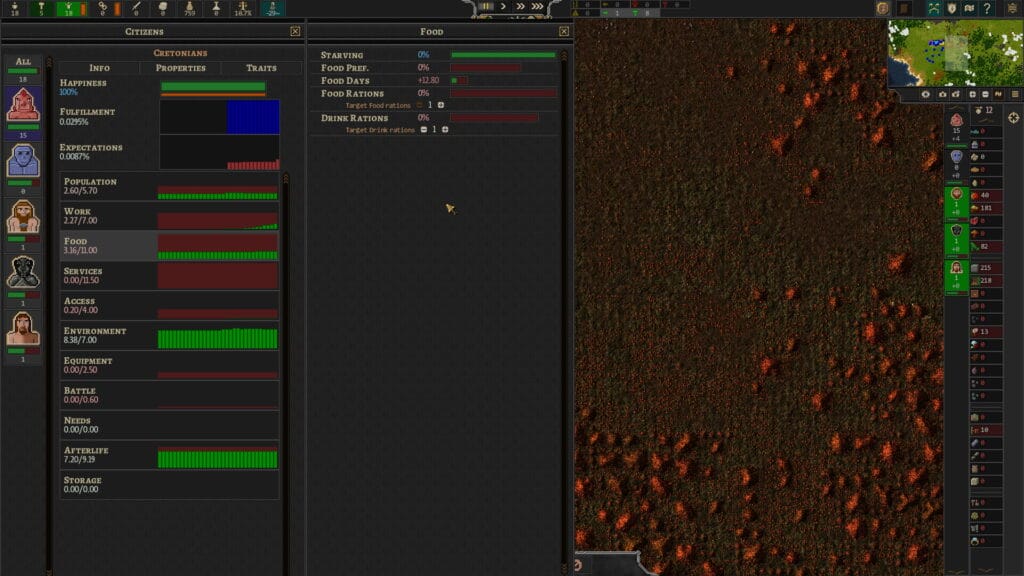1024x576 pixels.
Task: Select the Equipment stat row
Action: [170, 365]
